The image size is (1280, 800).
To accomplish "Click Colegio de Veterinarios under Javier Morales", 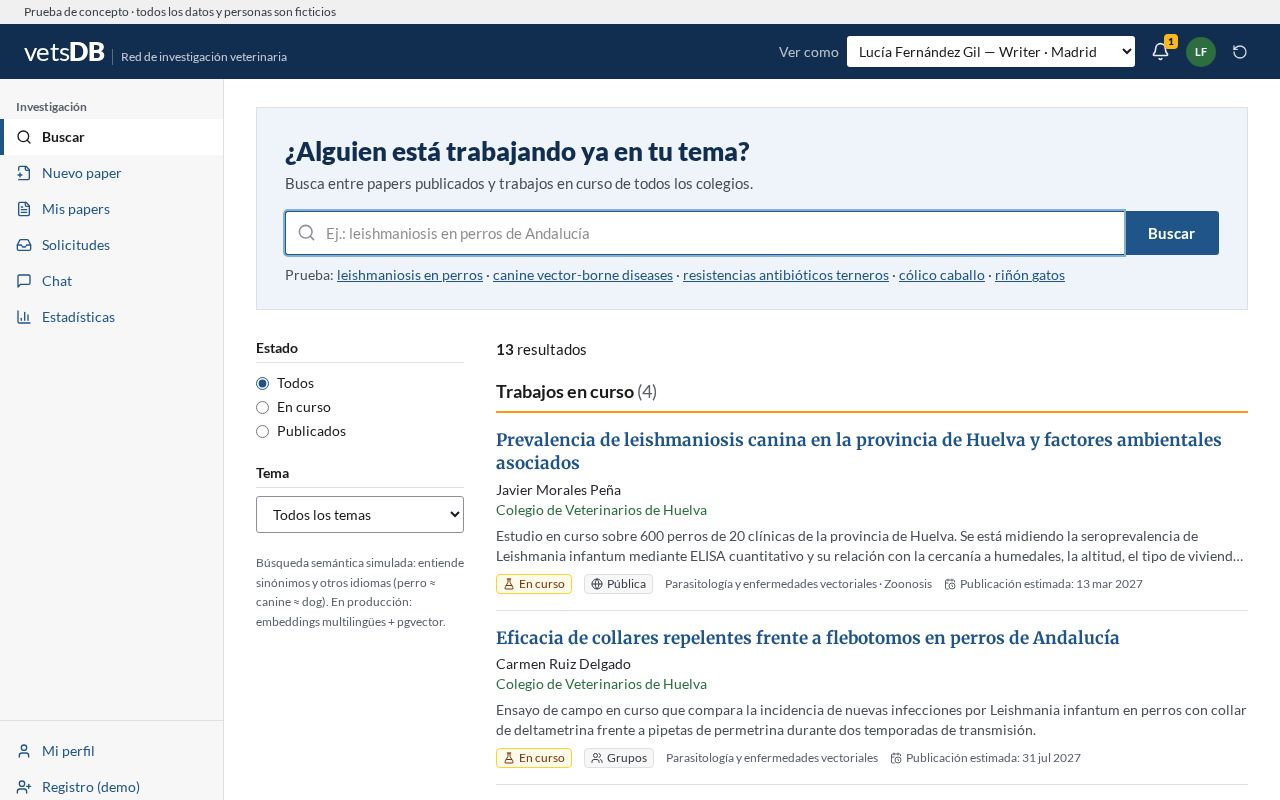I will pyautogui.click(x=601, y=510).
